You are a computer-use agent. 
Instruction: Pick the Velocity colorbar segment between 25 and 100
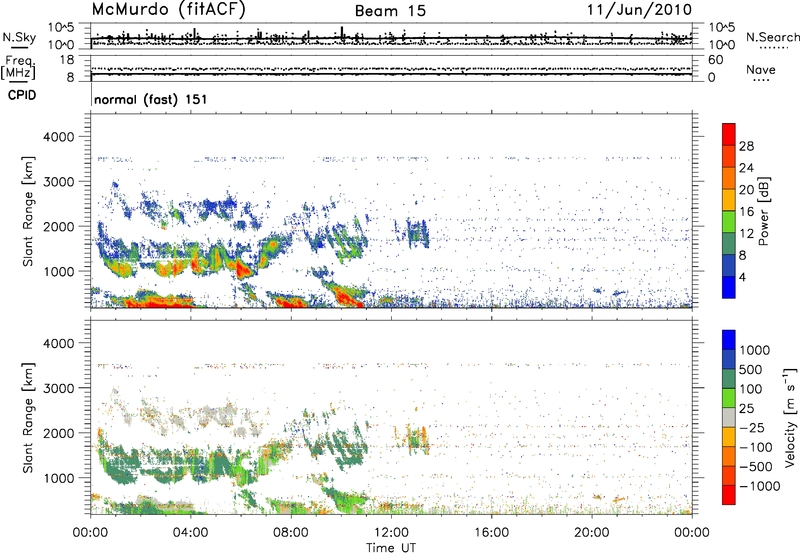729,398
